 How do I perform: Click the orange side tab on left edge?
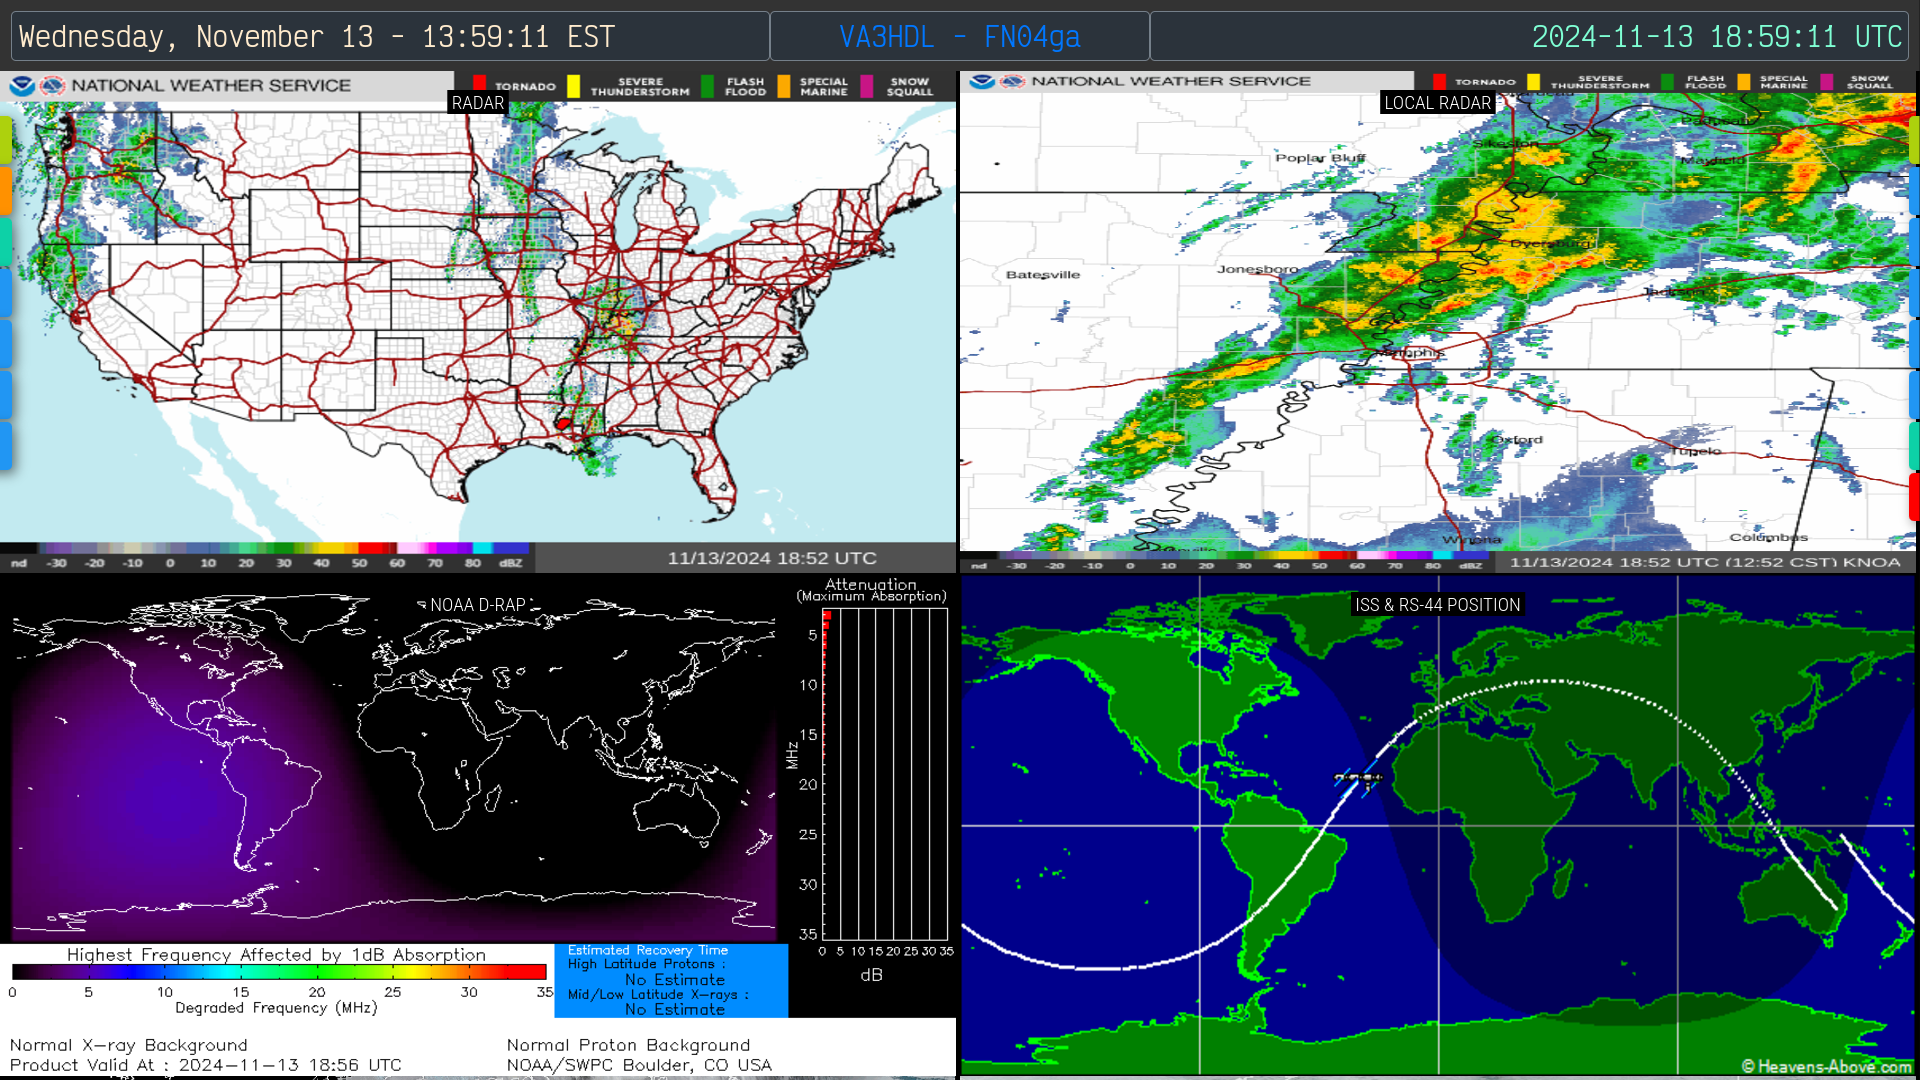point(5,191)
